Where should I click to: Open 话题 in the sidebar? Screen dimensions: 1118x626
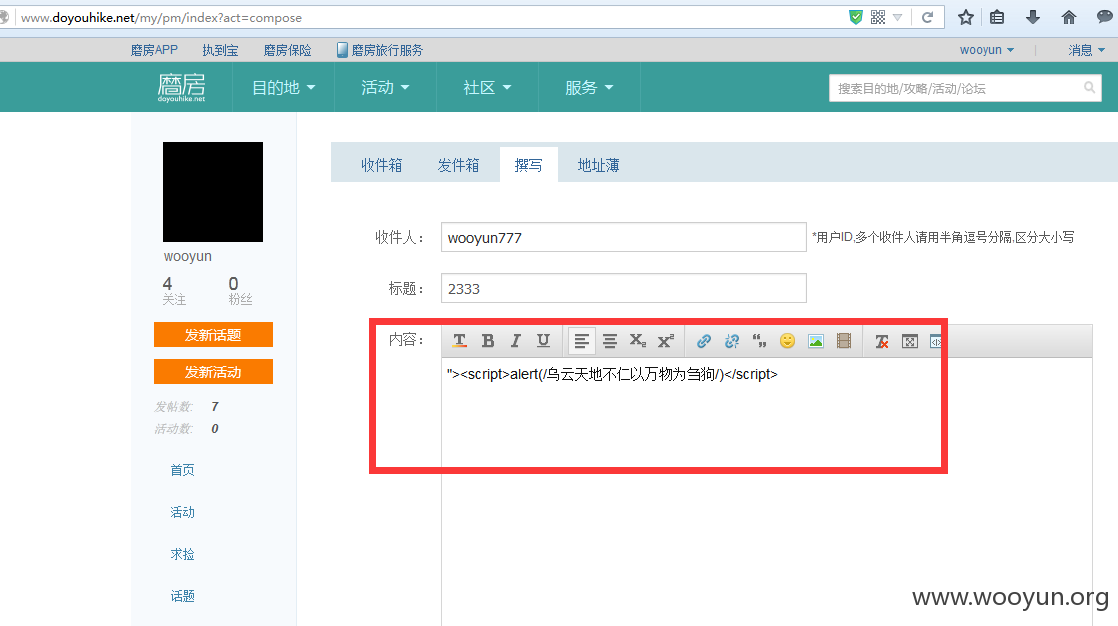click(x=183, y=596)
